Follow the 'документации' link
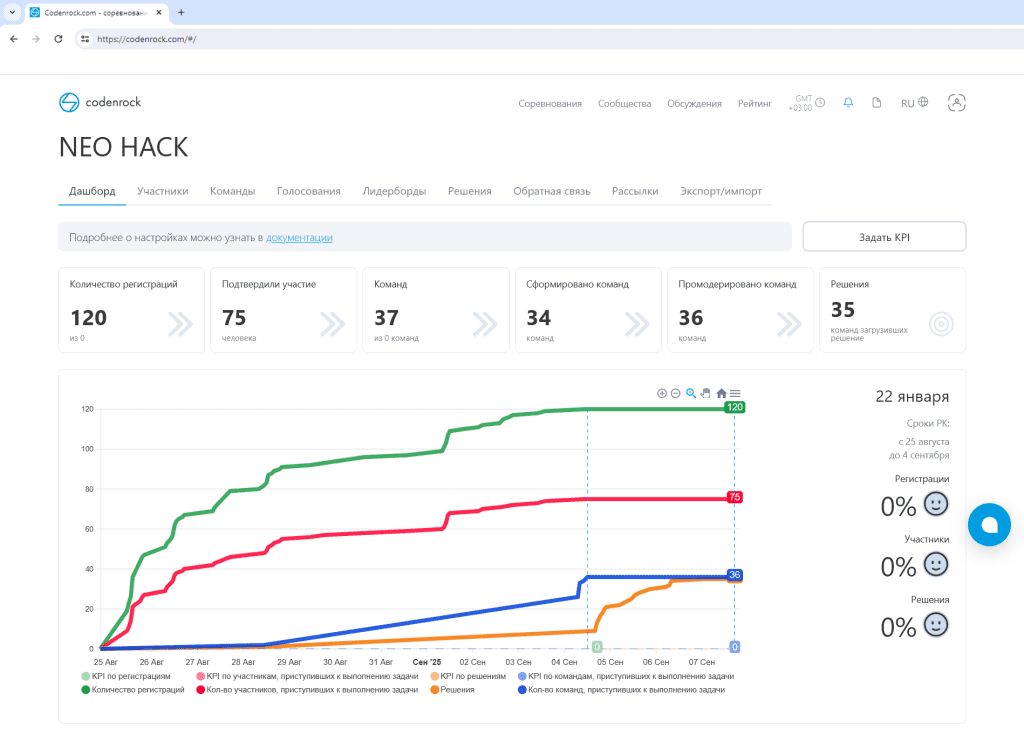1024x735 pixels. pos(299,238)
